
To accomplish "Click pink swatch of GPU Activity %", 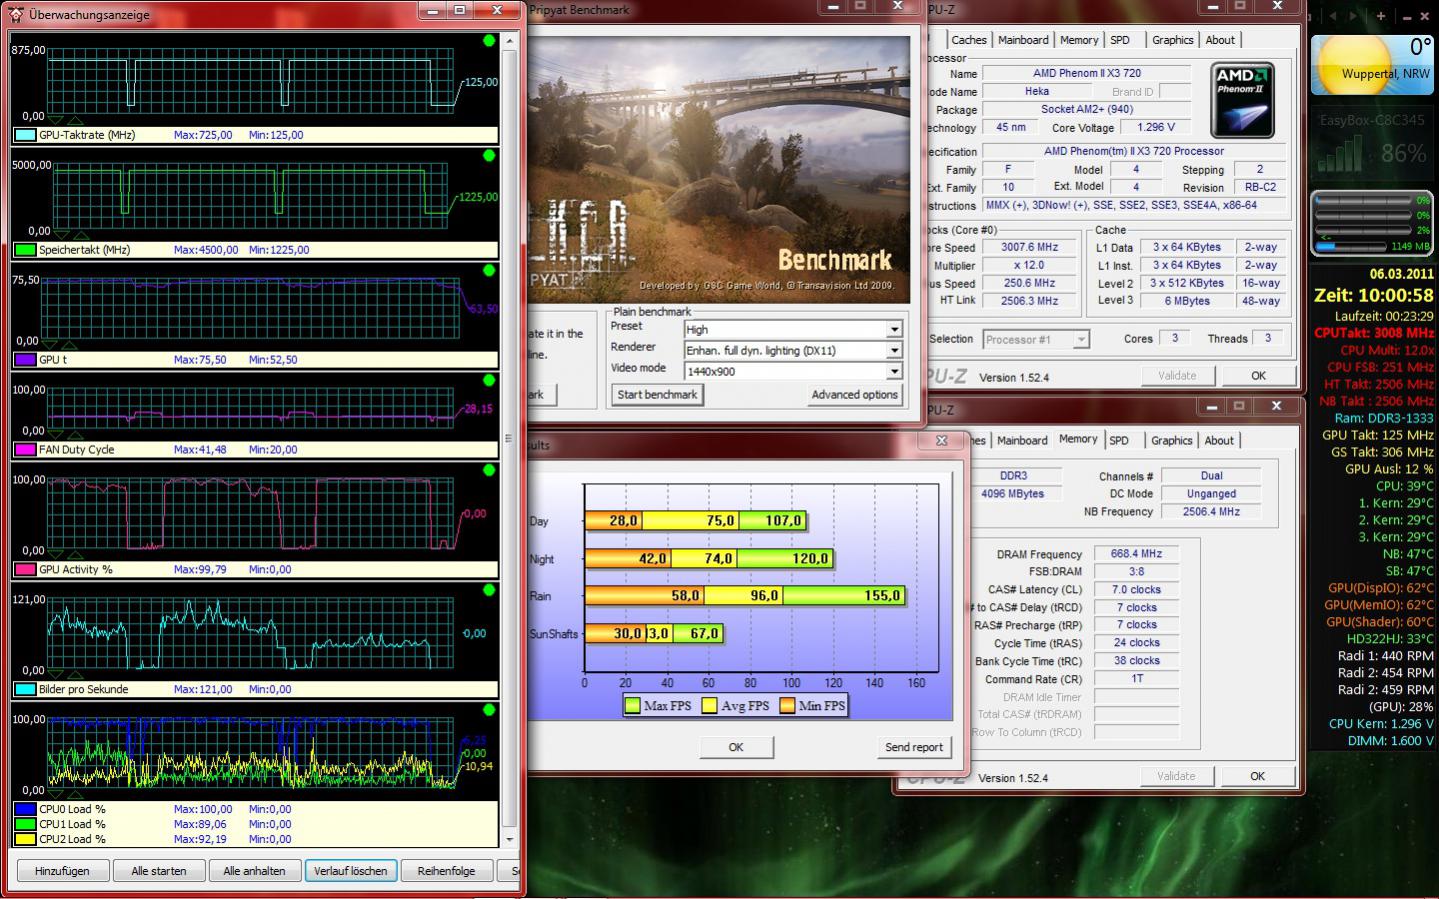I will click(25, 570).
